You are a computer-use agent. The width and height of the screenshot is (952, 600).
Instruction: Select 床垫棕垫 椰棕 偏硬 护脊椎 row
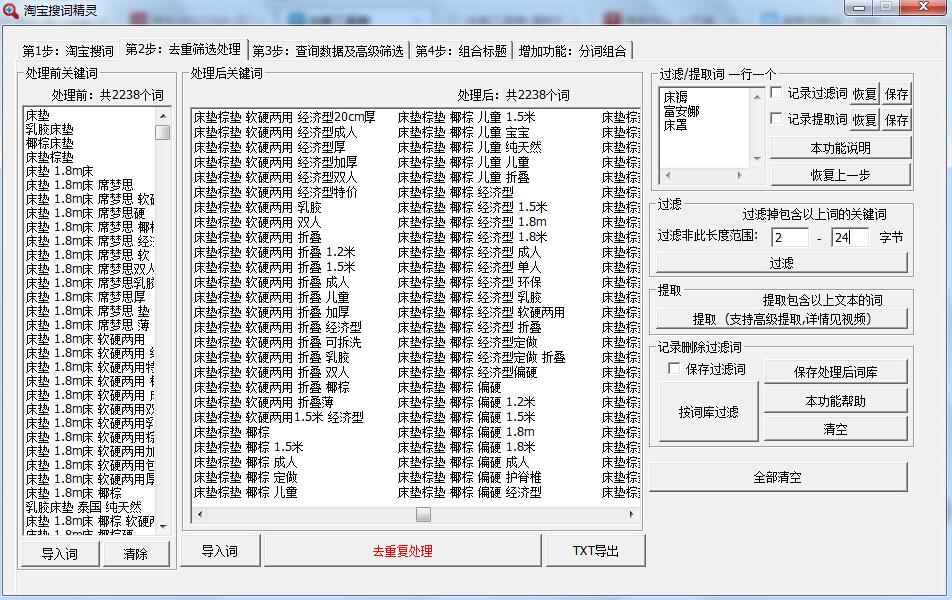[470, 477]
